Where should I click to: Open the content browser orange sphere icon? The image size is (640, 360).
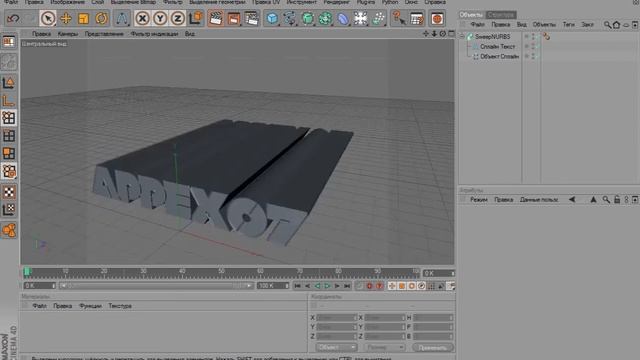point(437,18)
